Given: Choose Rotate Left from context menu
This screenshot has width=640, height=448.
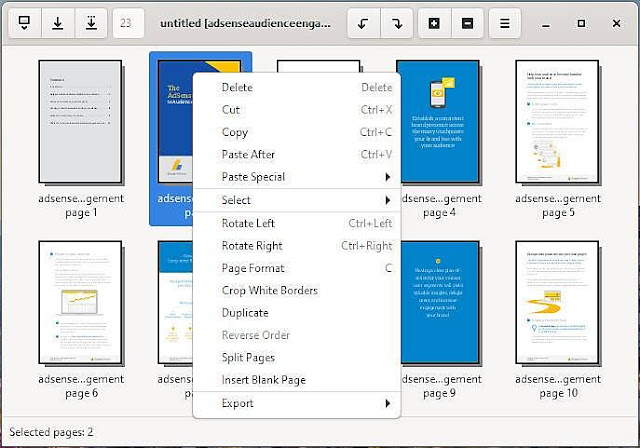Looking at the screenshot, I should coord(297,223).
